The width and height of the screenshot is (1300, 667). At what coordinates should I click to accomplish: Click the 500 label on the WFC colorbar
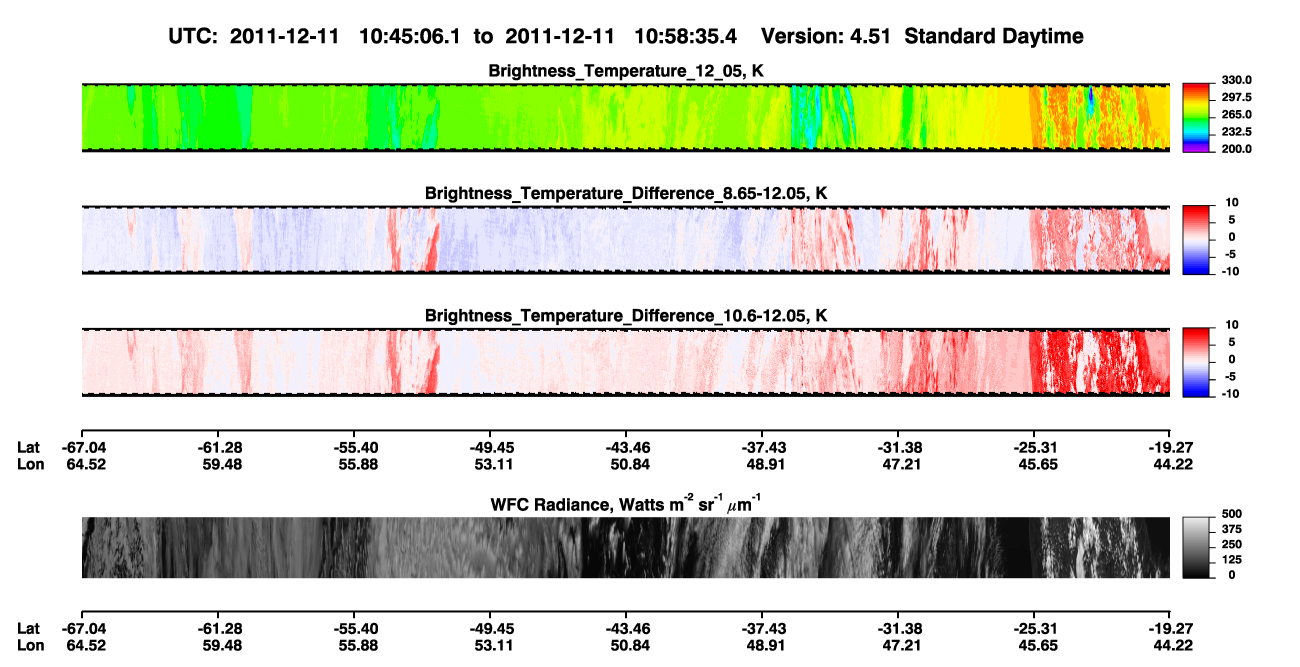coord(1232,514)
